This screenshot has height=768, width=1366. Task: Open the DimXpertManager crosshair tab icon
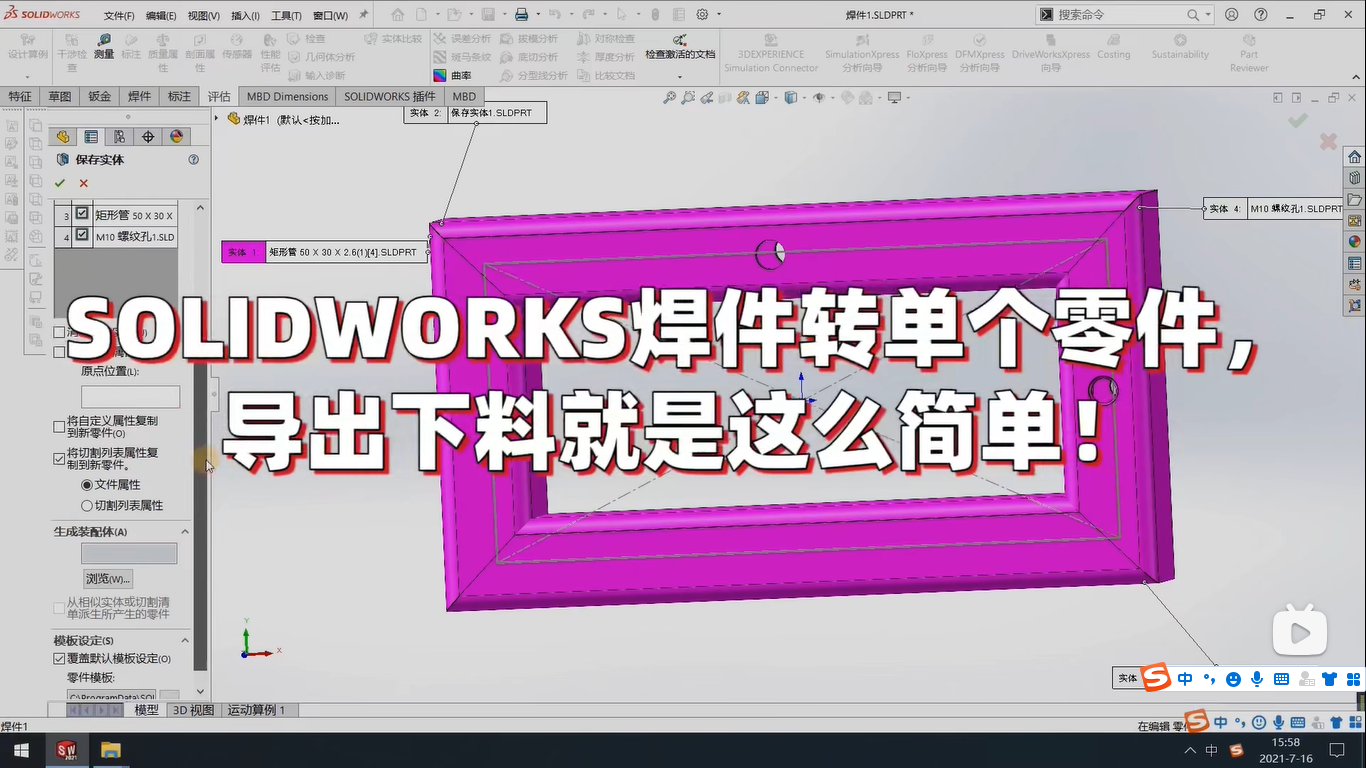148,137
